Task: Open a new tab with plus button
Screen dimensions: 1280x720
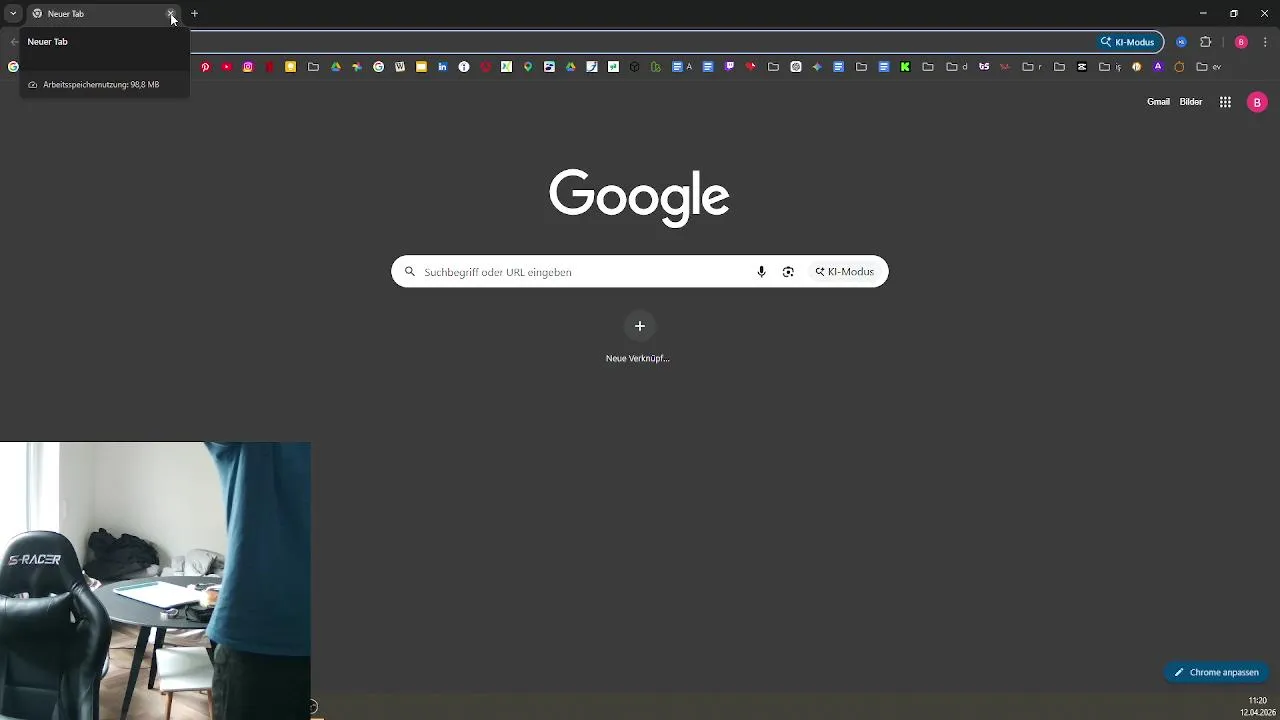Action: [195, 14]
